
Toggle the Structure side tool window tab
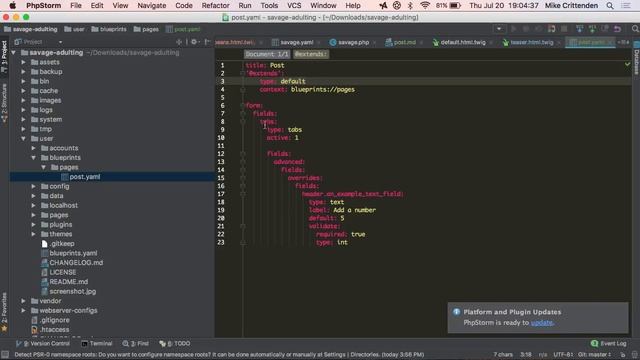click(x=4, y=102)
